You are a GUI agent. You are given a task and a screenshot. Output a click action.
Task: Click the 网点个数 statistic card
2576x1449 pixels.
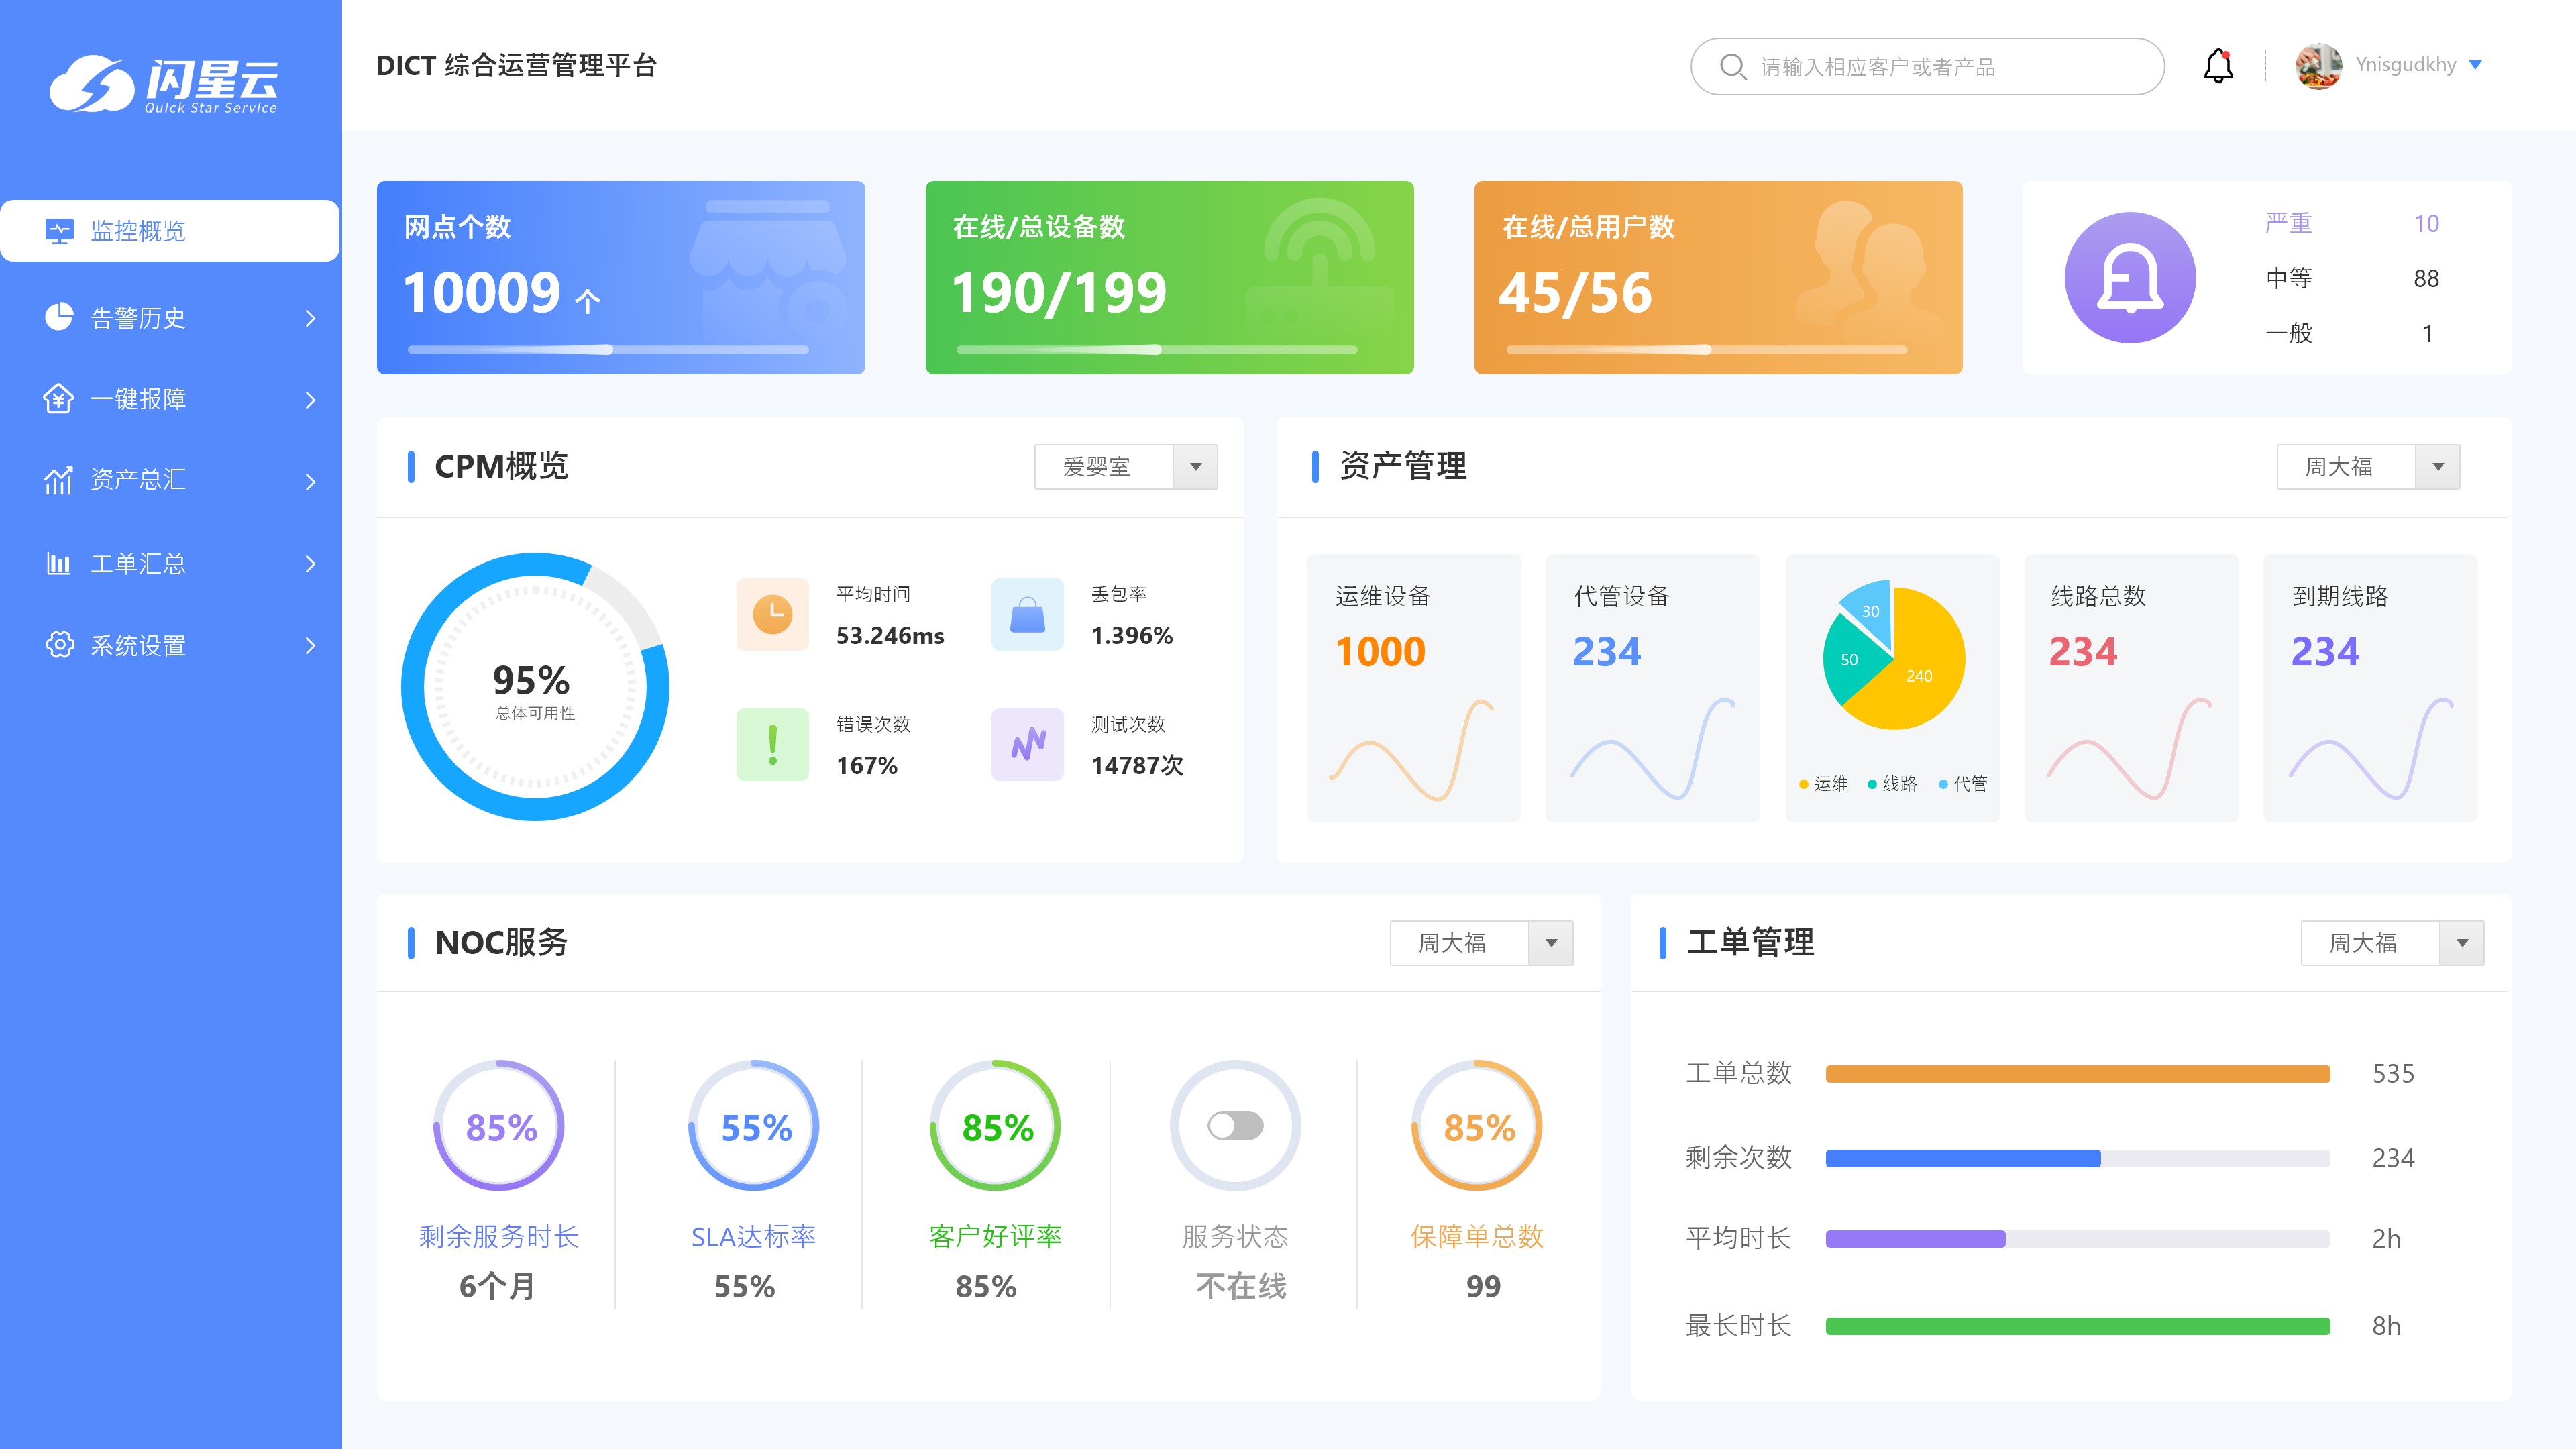coord(620,277)
